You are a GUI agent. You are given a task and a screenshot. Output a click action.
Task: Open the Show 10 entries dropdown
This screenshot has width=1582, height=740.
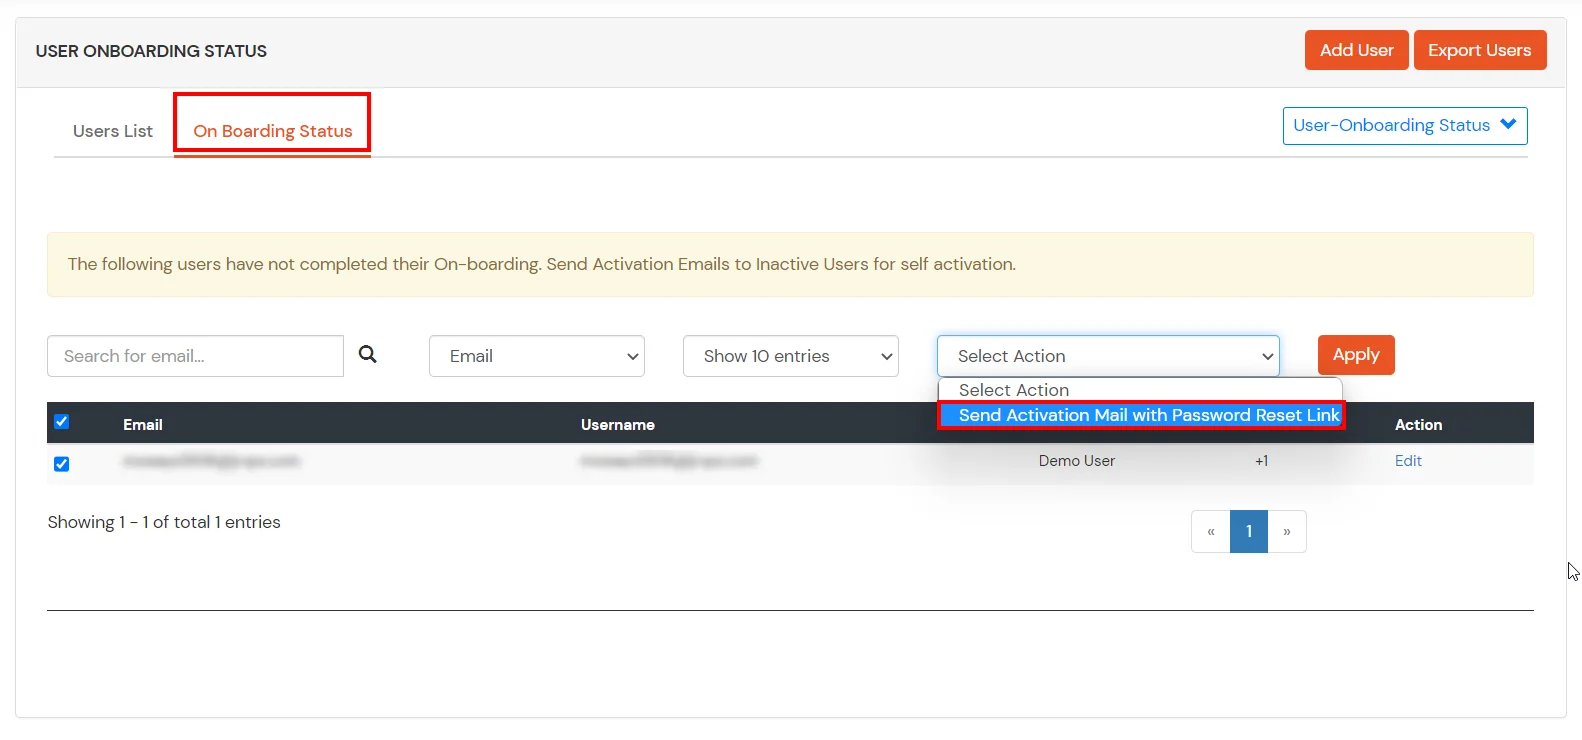(791, 356)
